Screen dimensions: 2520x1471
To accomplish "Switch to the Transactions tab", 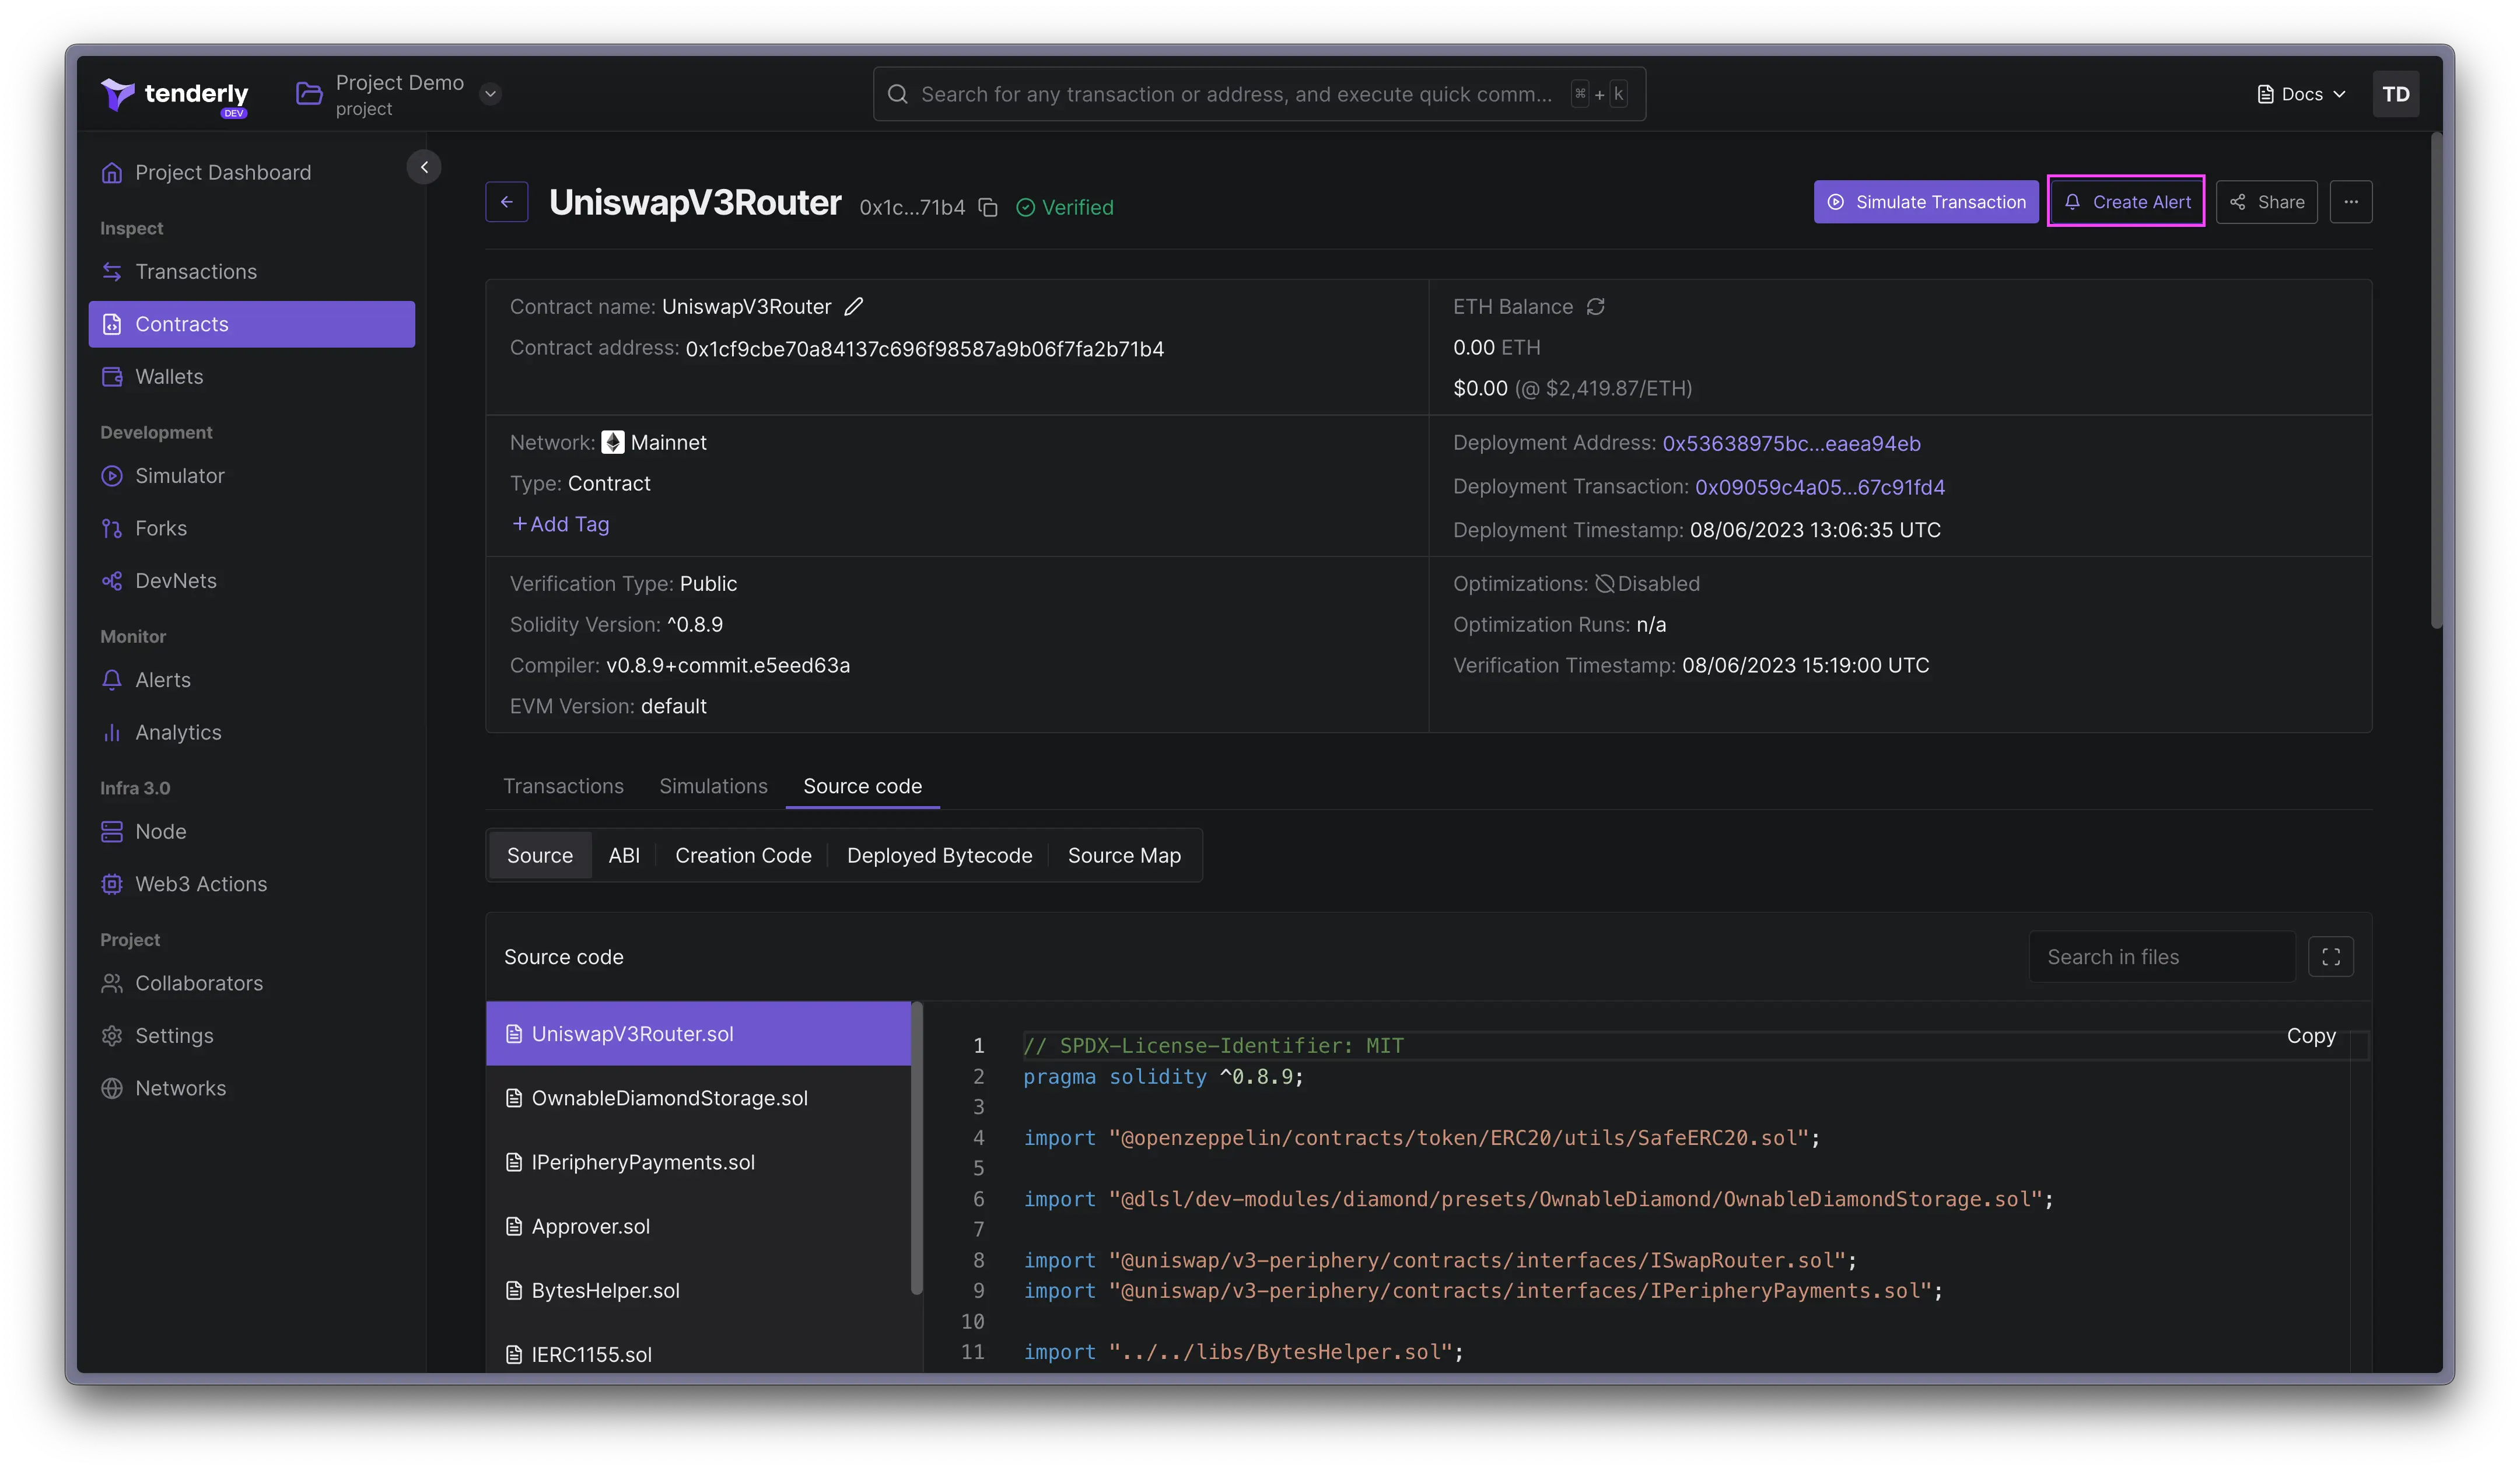I will (x=563, y=786).
